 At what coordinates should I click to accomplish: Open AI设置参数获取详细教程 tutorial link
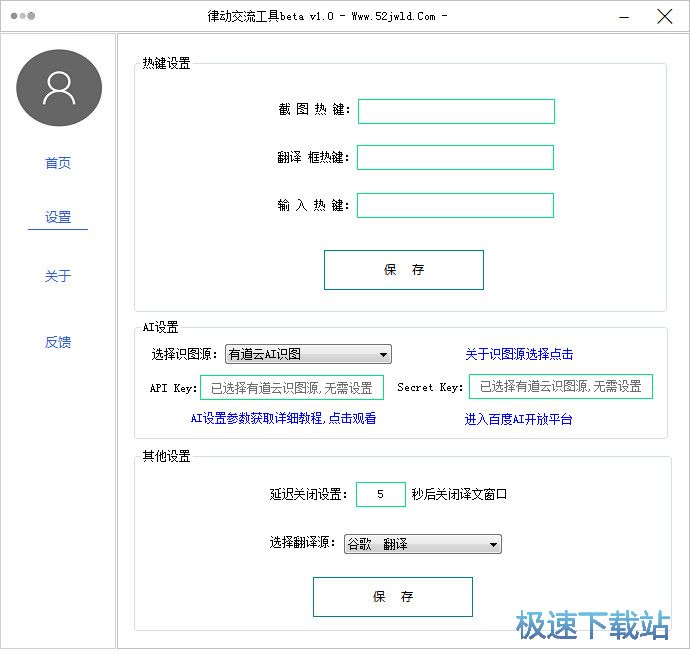283,419
